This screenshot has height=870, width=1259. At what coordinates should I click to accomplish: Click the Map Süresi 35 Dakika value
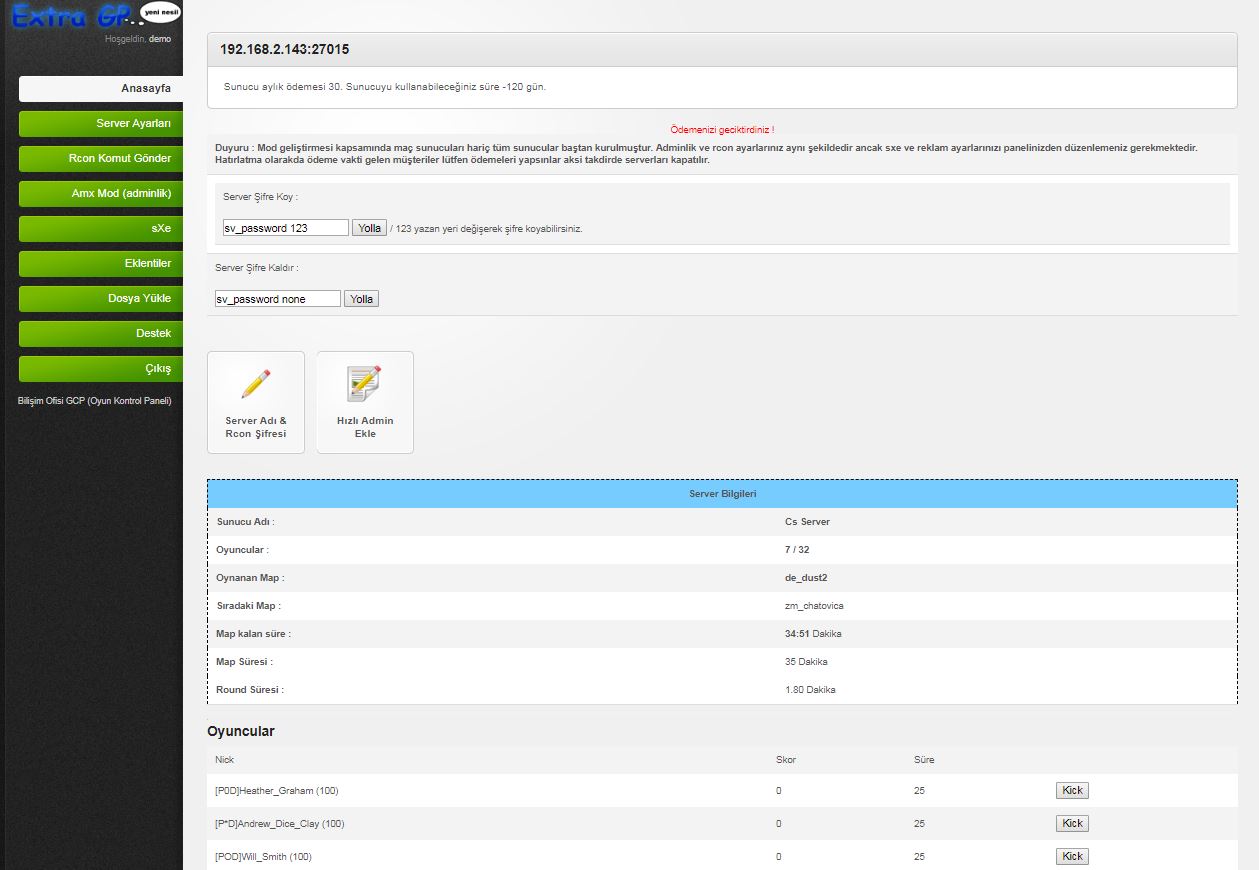point(806,662)
